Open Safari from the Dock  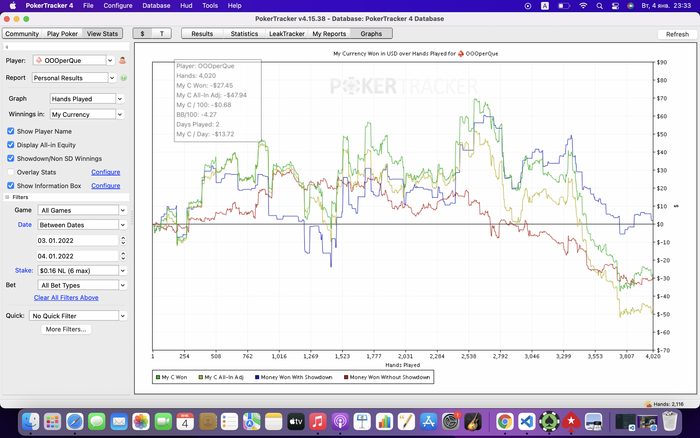click(x=75, y=421)
